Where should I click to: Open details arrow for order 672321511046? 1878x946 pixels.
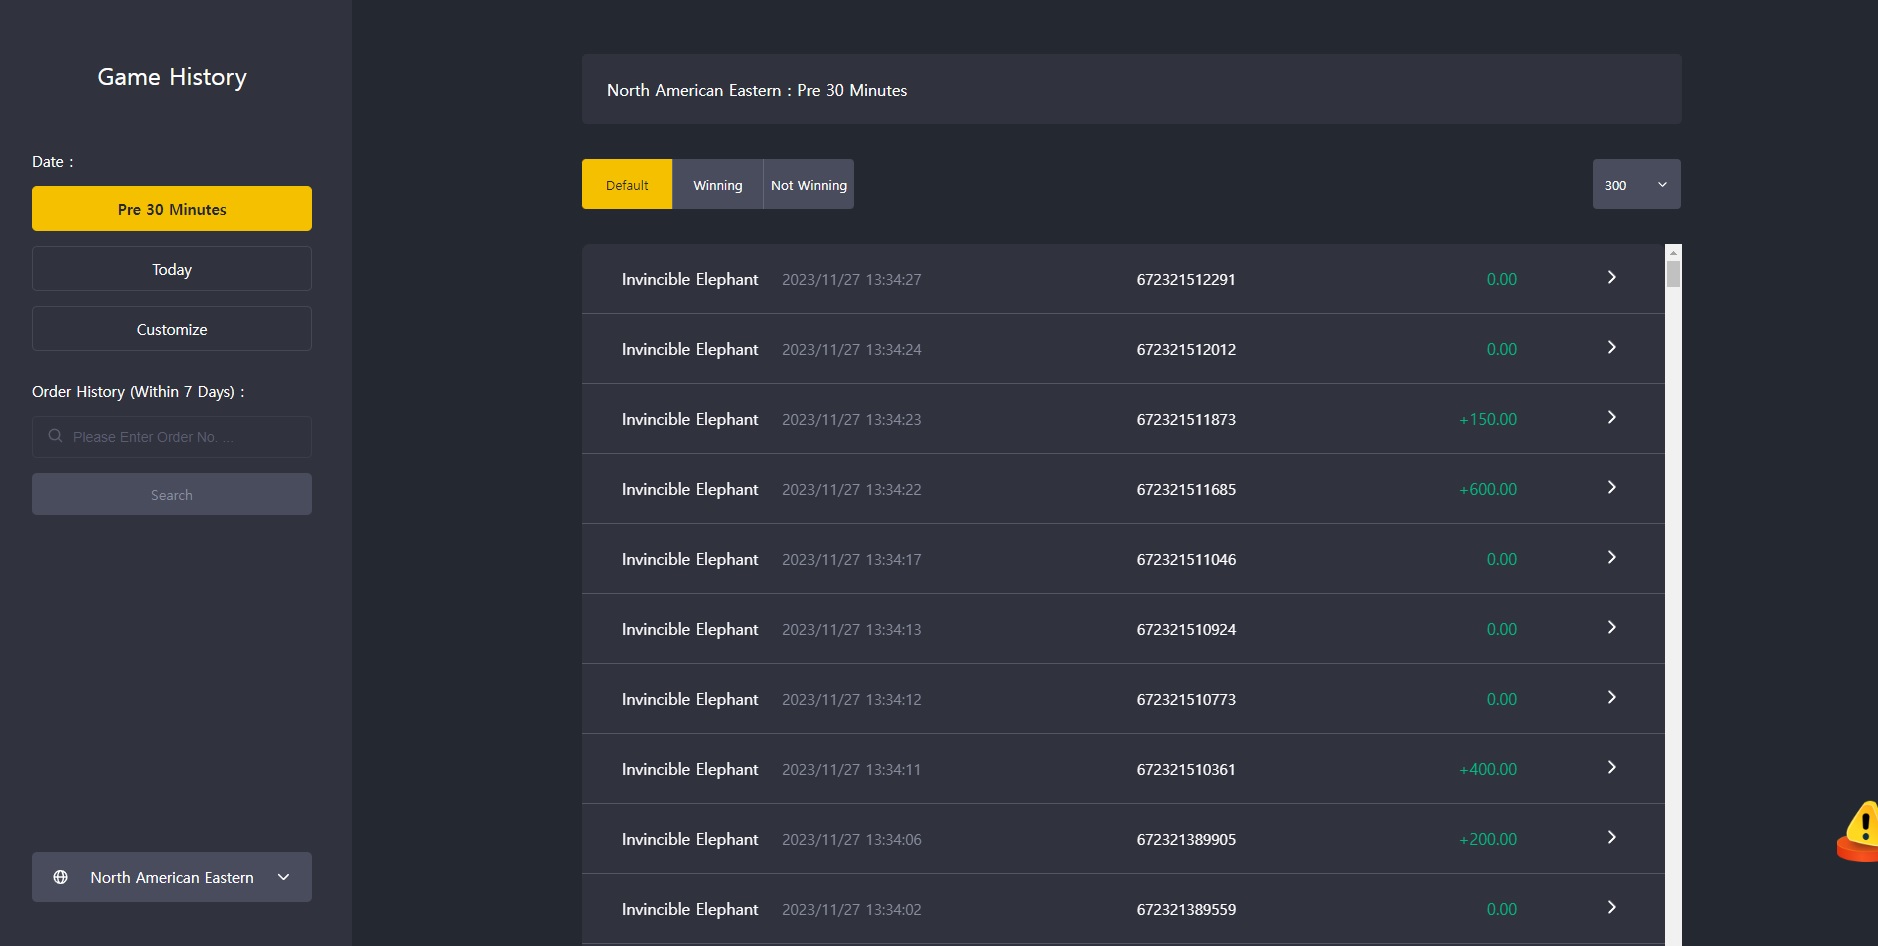pos(1611,557)
